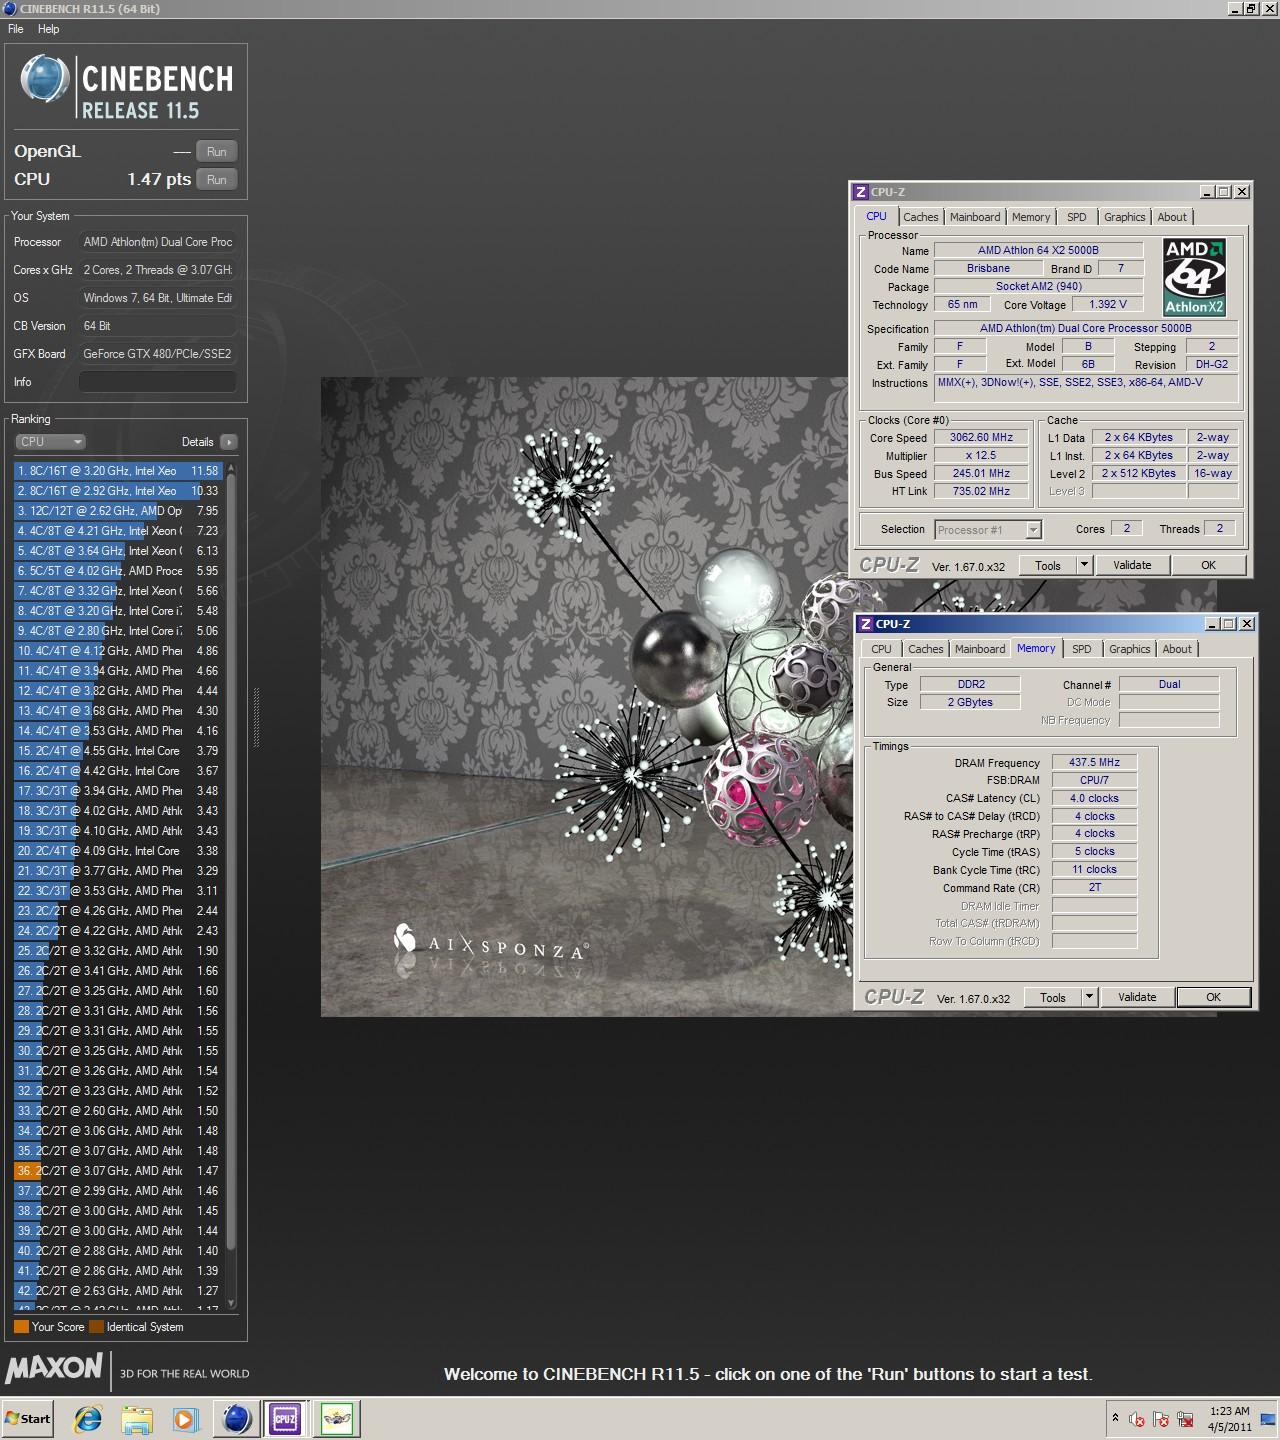Click Tools button in upper CPU-Z window
1280x1440 pixels.
click(1048, 565)
